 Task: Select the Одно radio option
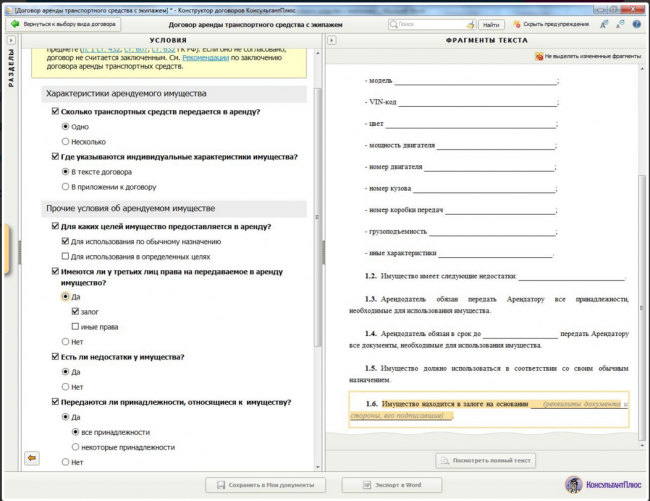pos(65,126)
